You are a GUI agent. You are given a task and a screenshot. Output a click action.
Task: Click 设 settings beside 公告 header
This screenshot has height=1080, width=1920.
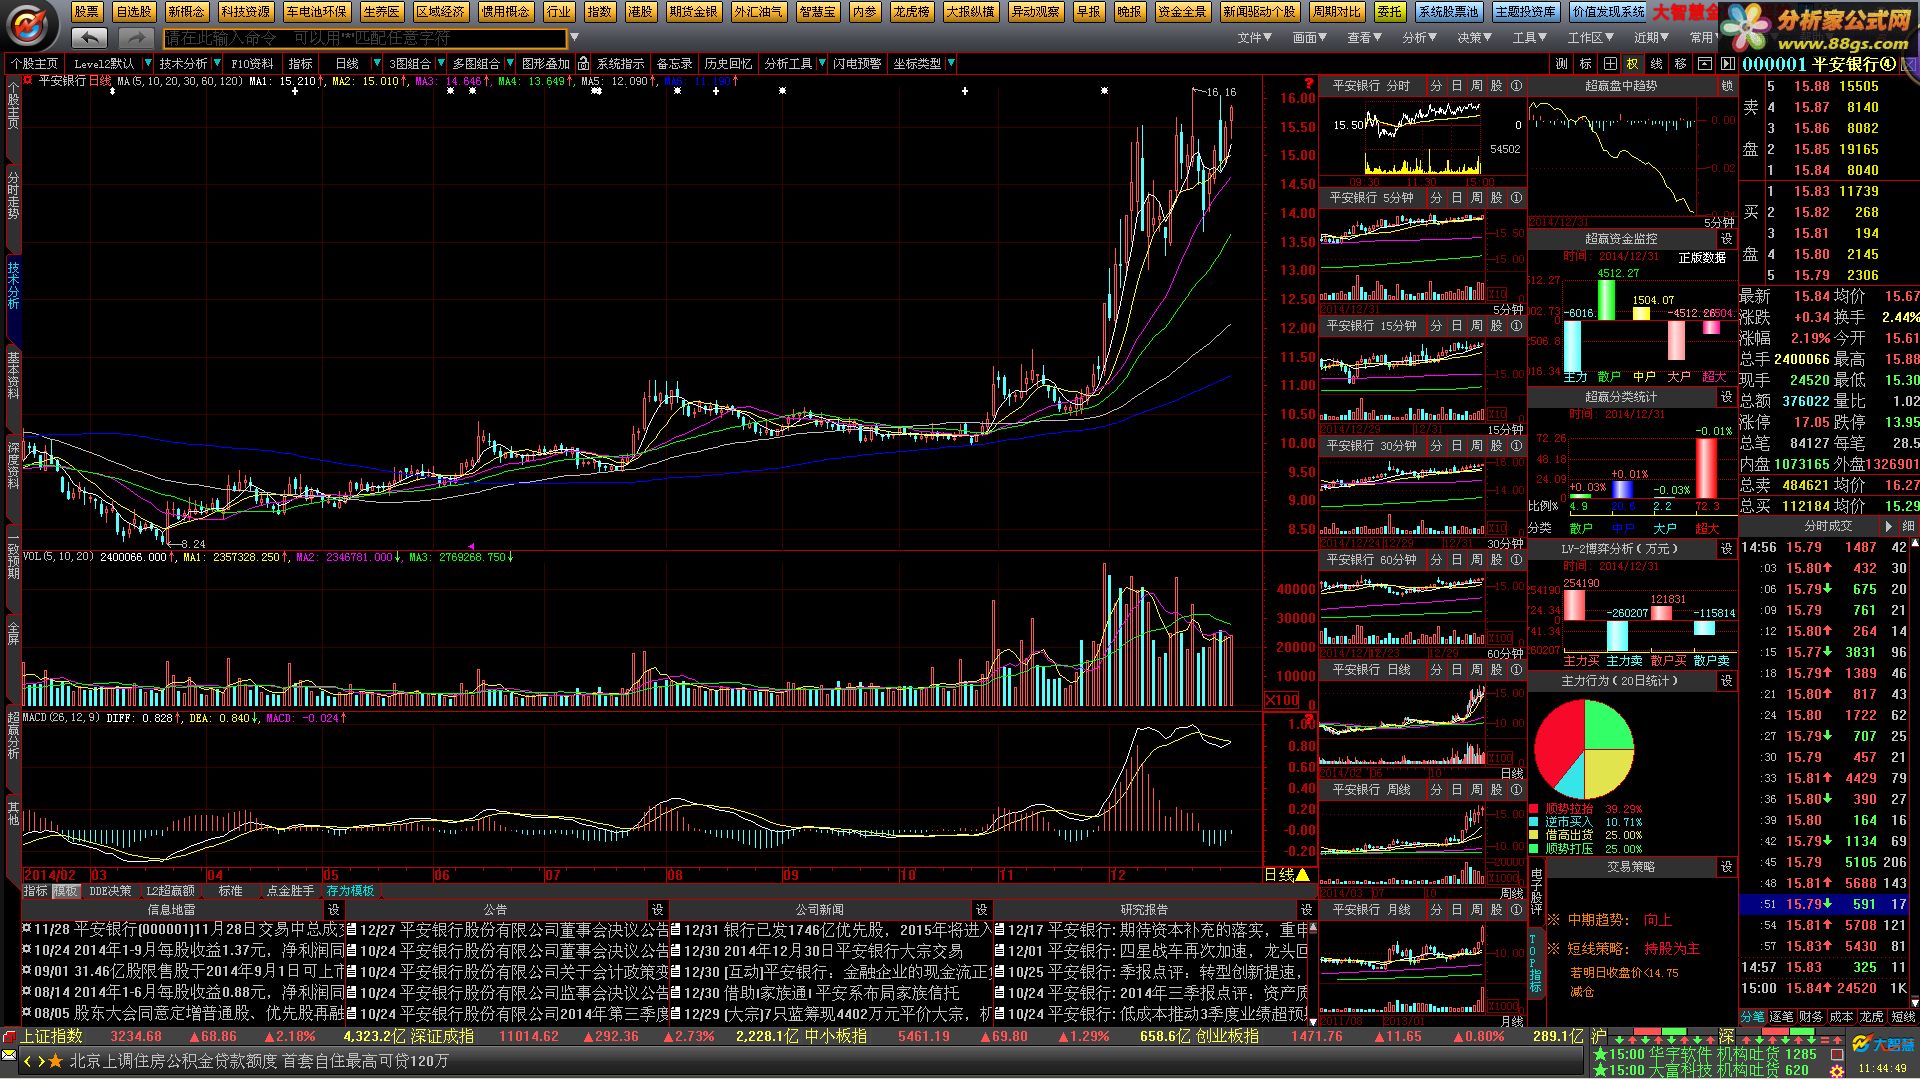[657, 910]
